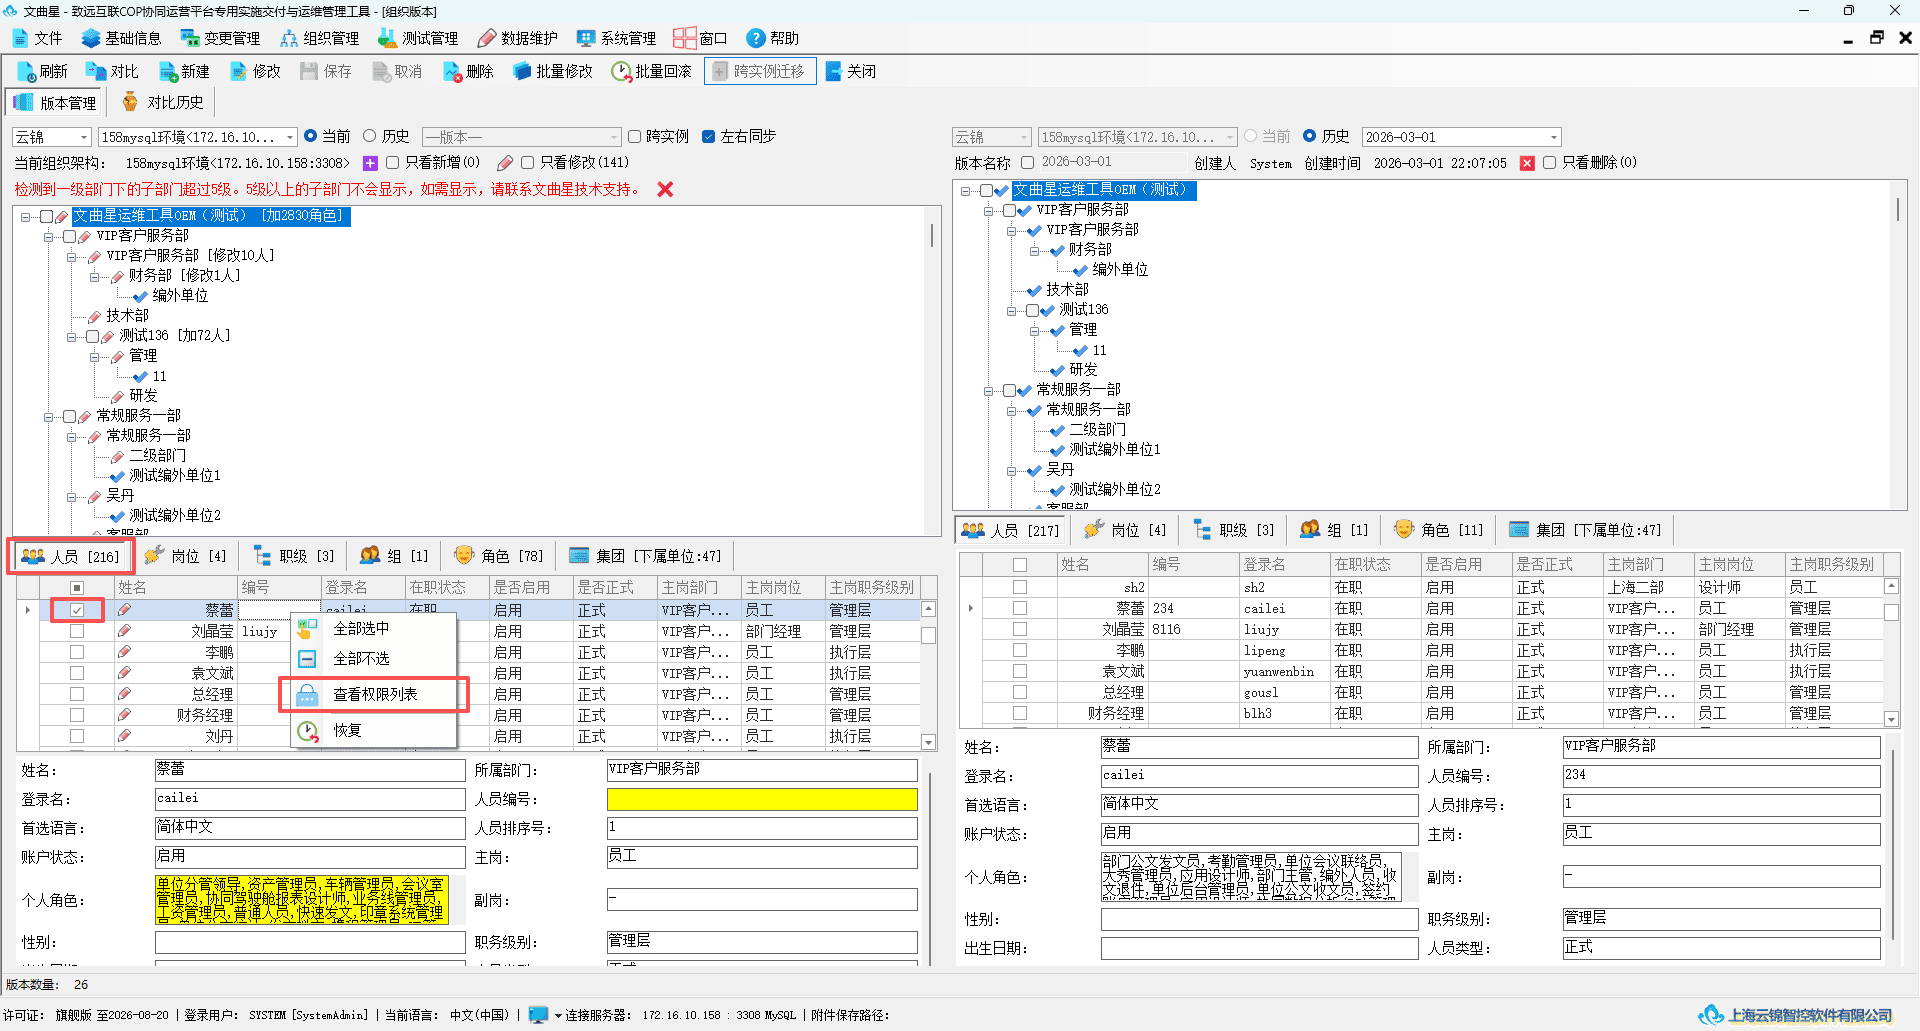This screenshot has width=1920, height=1031.
Task: Click the purple plus icon beside 只看新增
Action: (x=370, y=163)
